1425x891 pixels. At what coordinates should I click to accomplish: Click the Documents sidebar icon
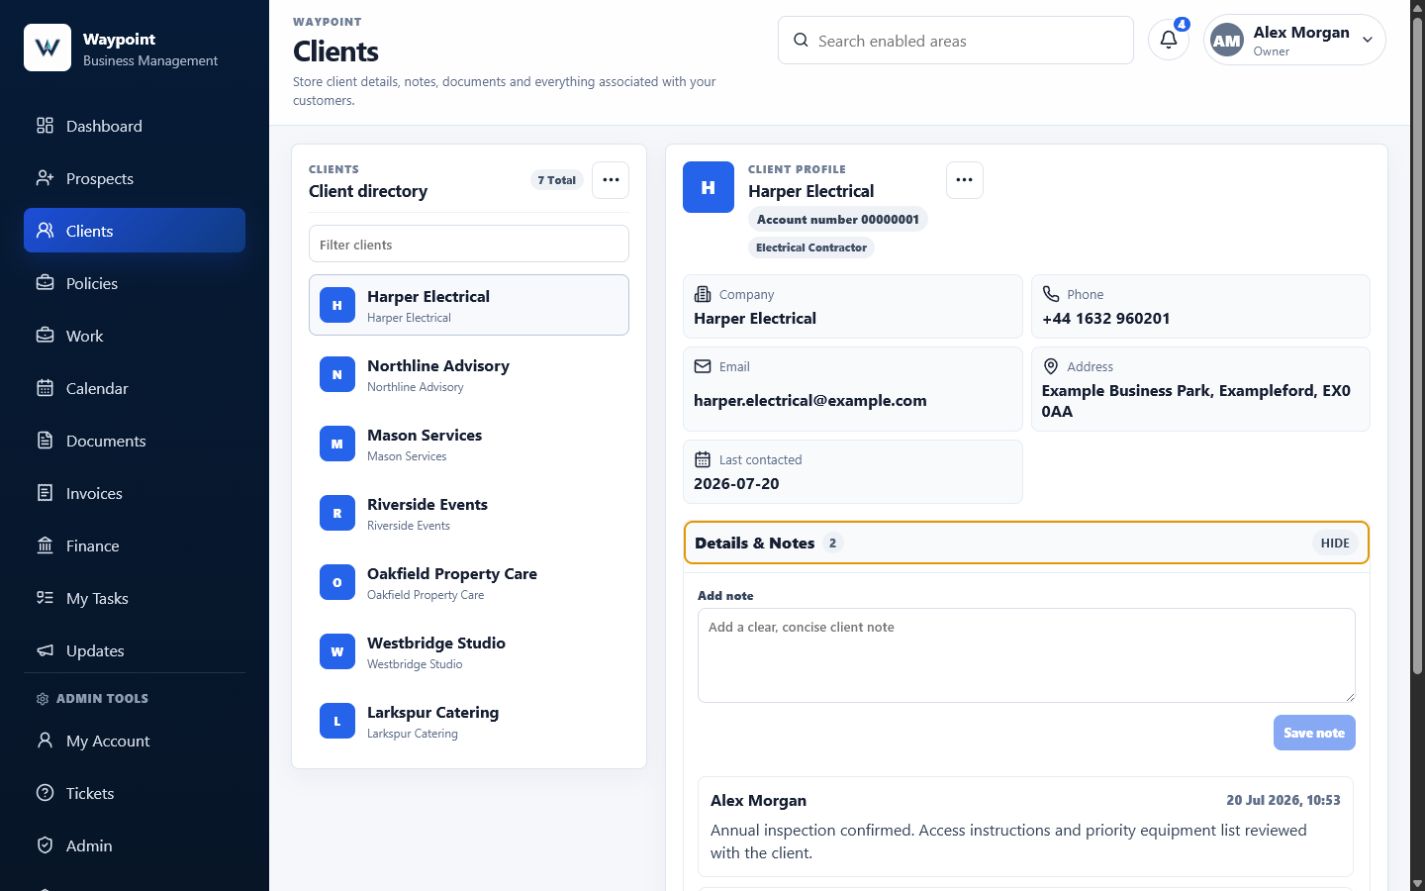pos(45,440)
